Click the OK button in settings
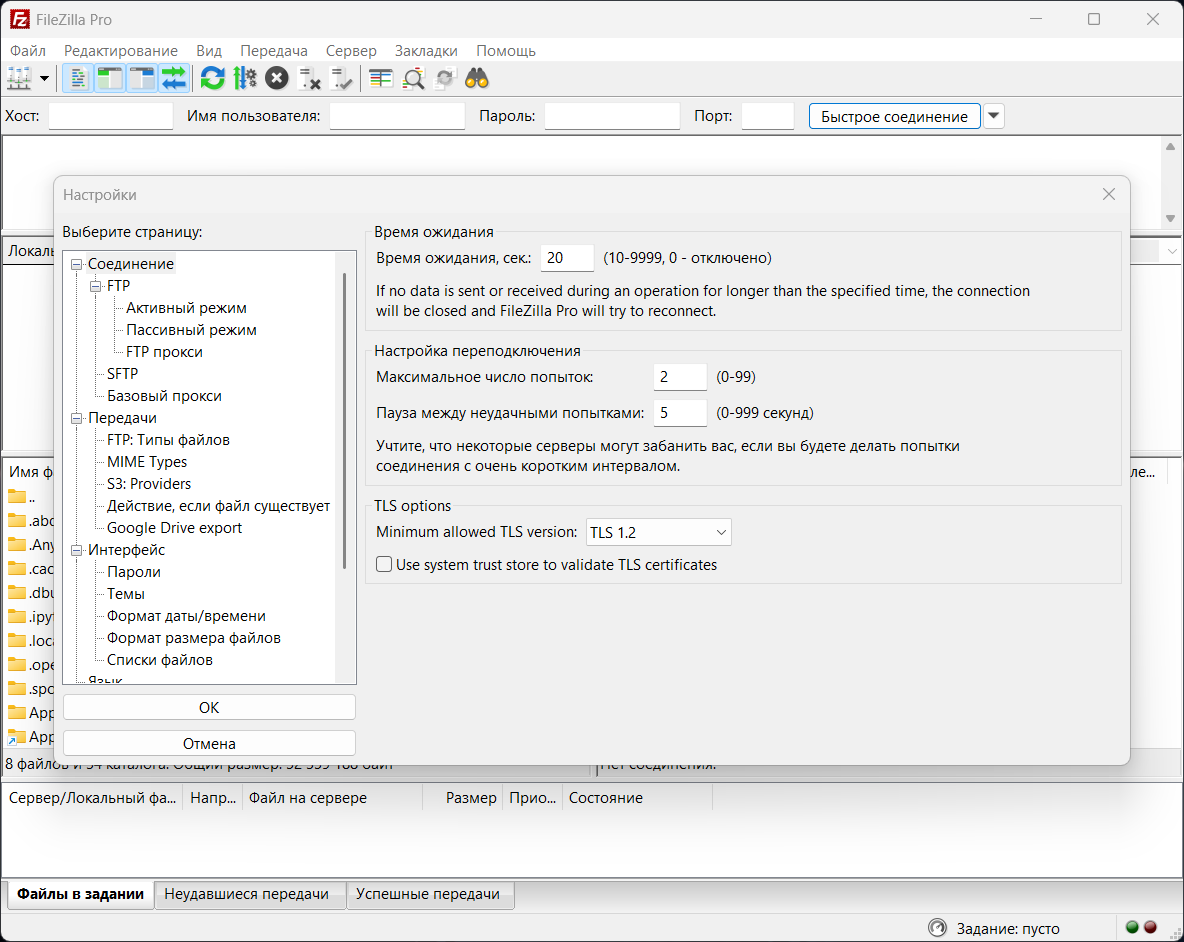The image size is (1184, 942). click(209, 708)
